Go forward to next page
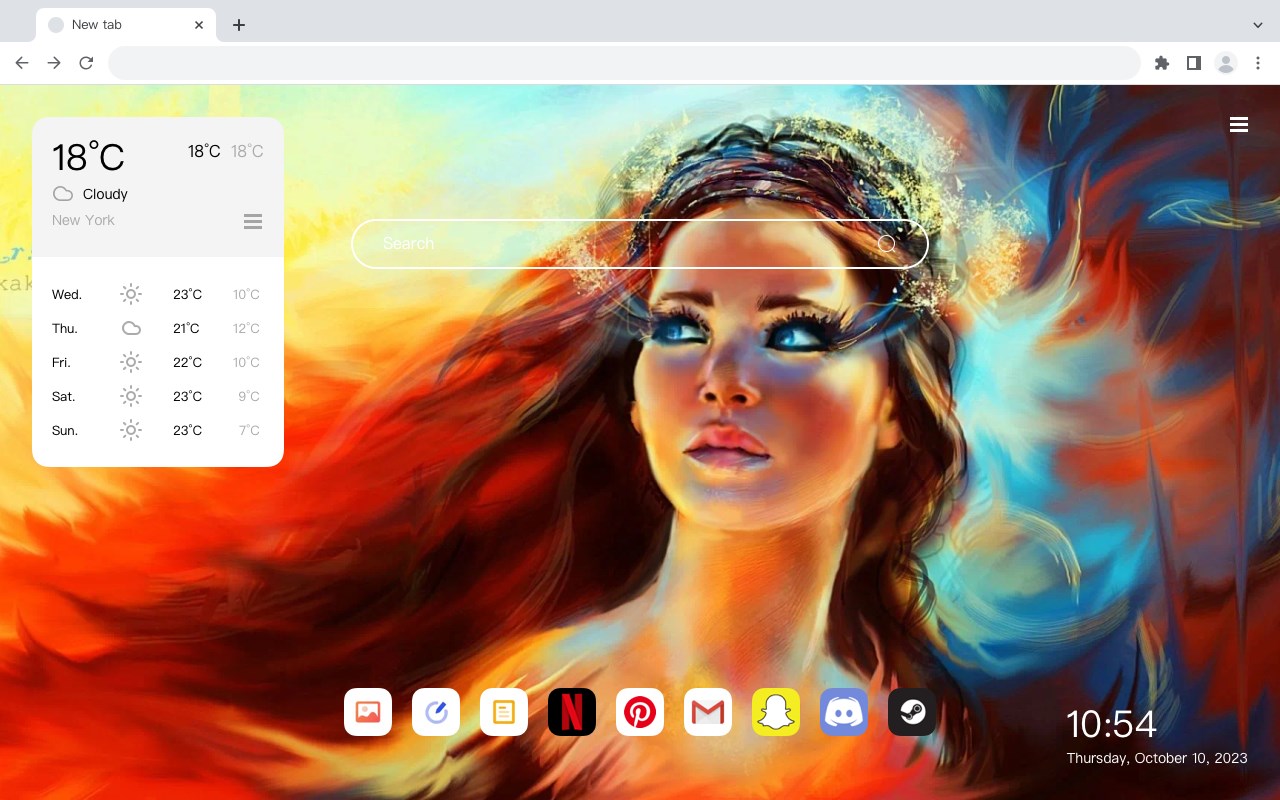Viewport: 1280px width, 800px height. pyautogui.click(x=54, y=63)
